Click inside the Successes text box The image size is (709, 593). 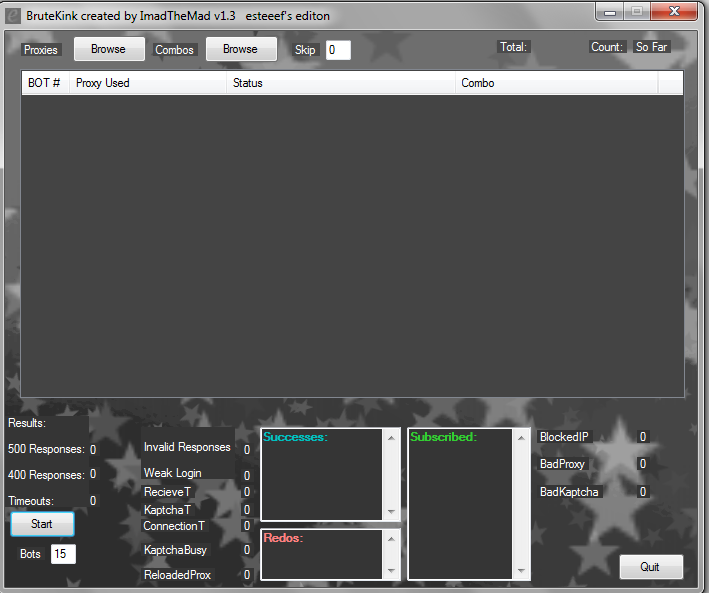click(322, 474)
